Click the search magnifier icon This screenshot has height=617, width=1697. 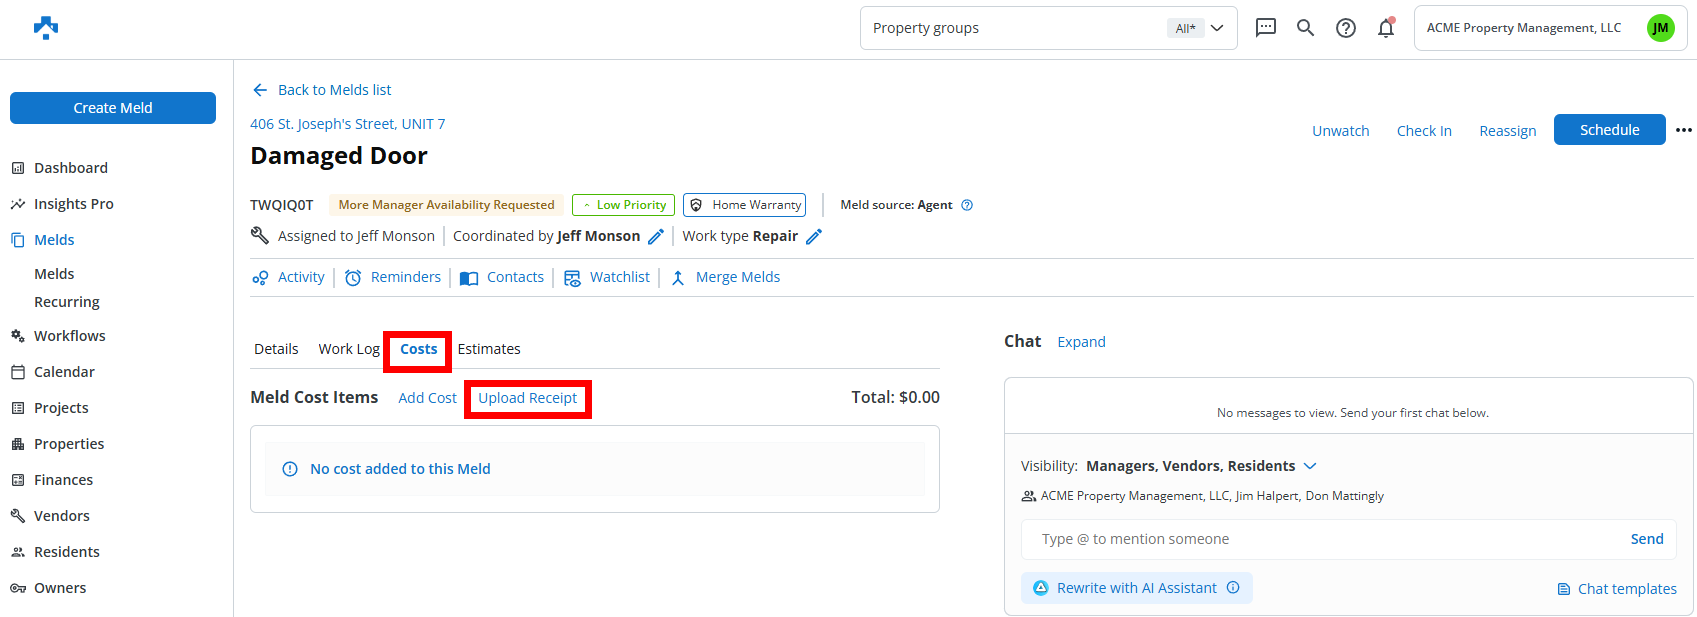pos(1305,28)
